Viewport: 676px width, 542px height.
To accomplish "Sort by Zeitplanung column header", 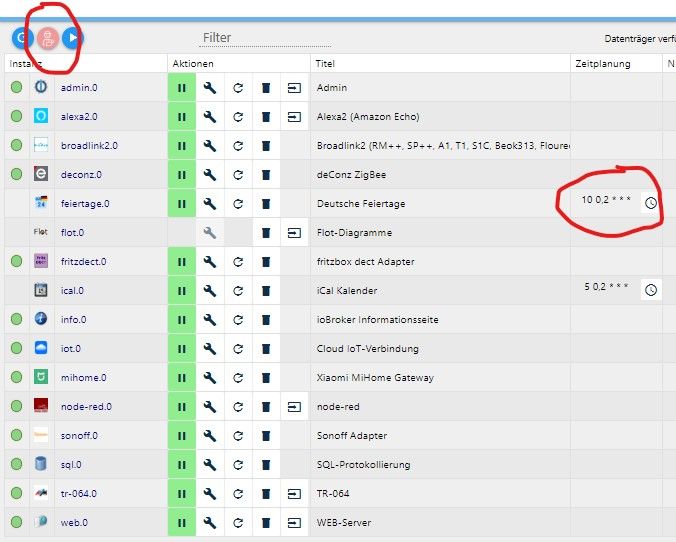I will click(603, 64).
